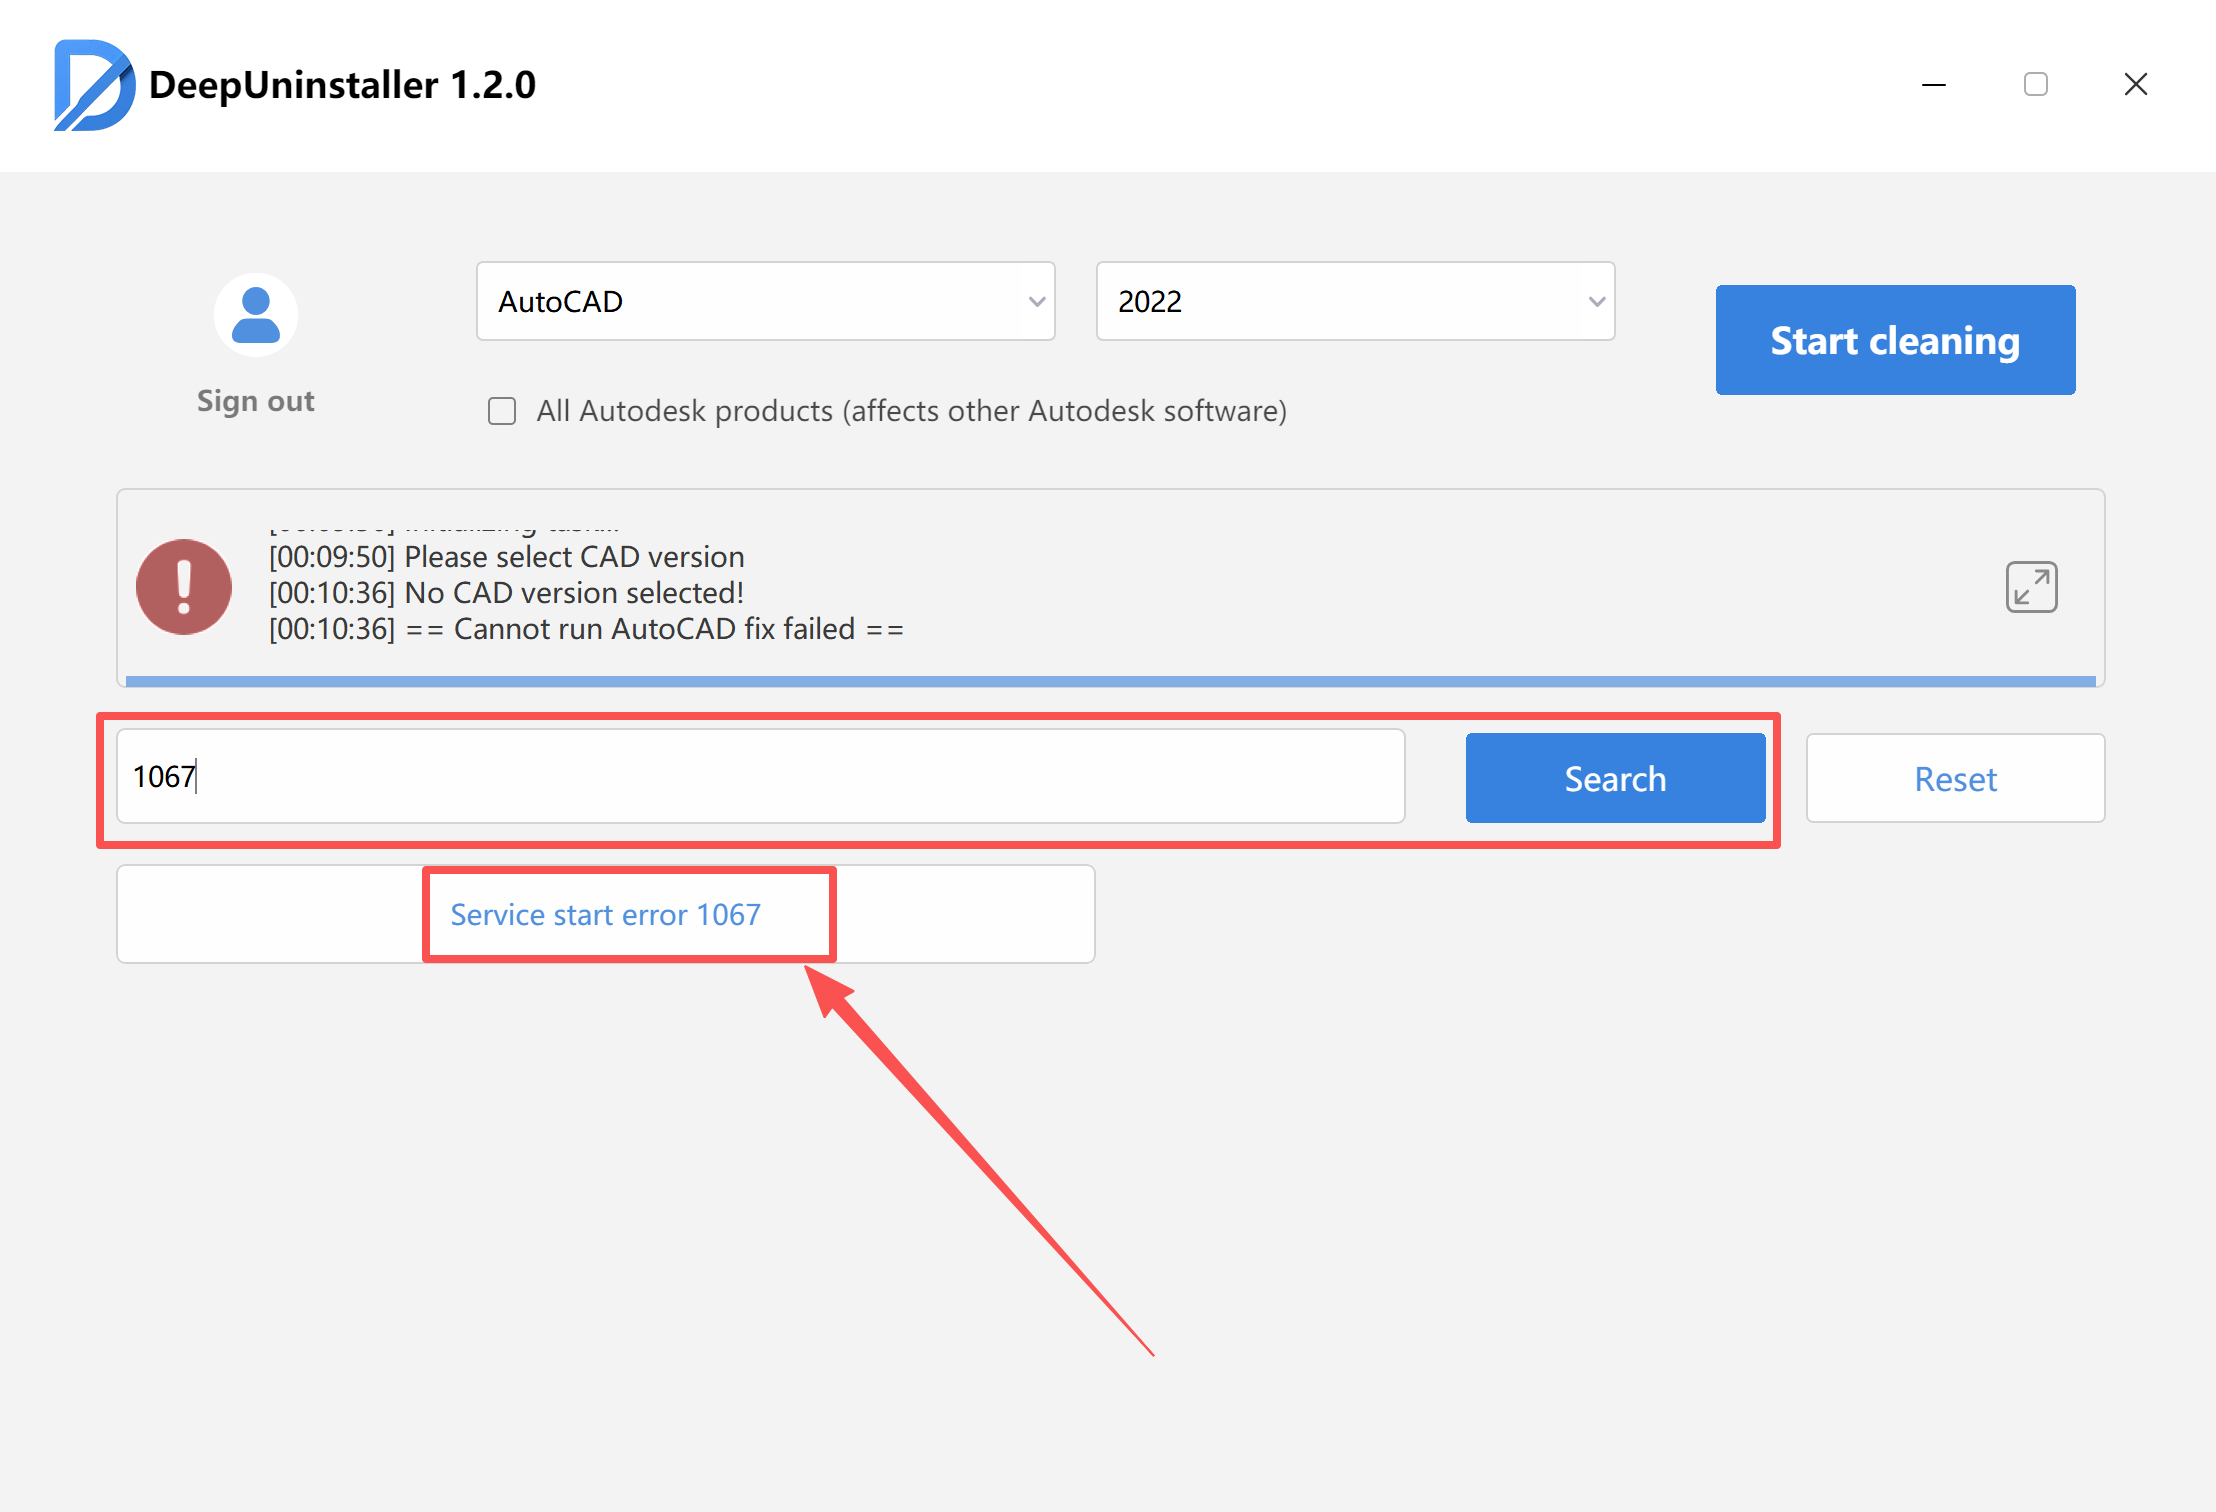Click the Search button
The height and width of the screenshot is (1512, 2216).
click(x=1615, y=778)
